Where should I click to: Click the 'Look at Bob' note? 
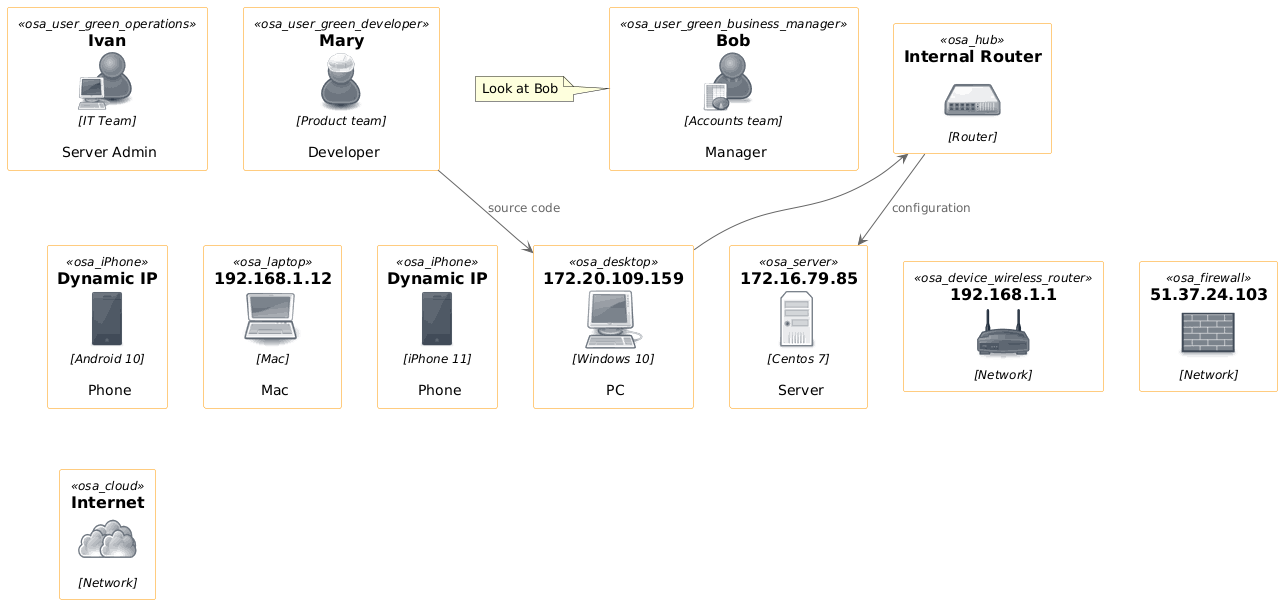pos(520,89)
